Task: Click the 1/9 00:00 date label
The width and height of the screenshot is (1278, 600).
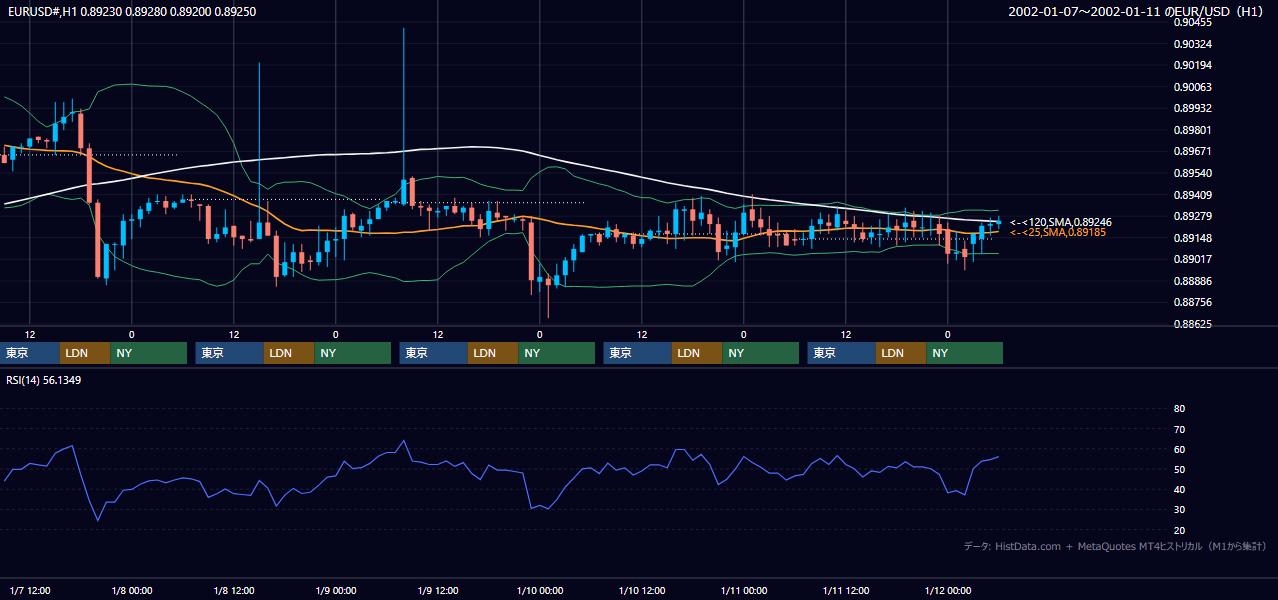Action: [x=336, y=590]
